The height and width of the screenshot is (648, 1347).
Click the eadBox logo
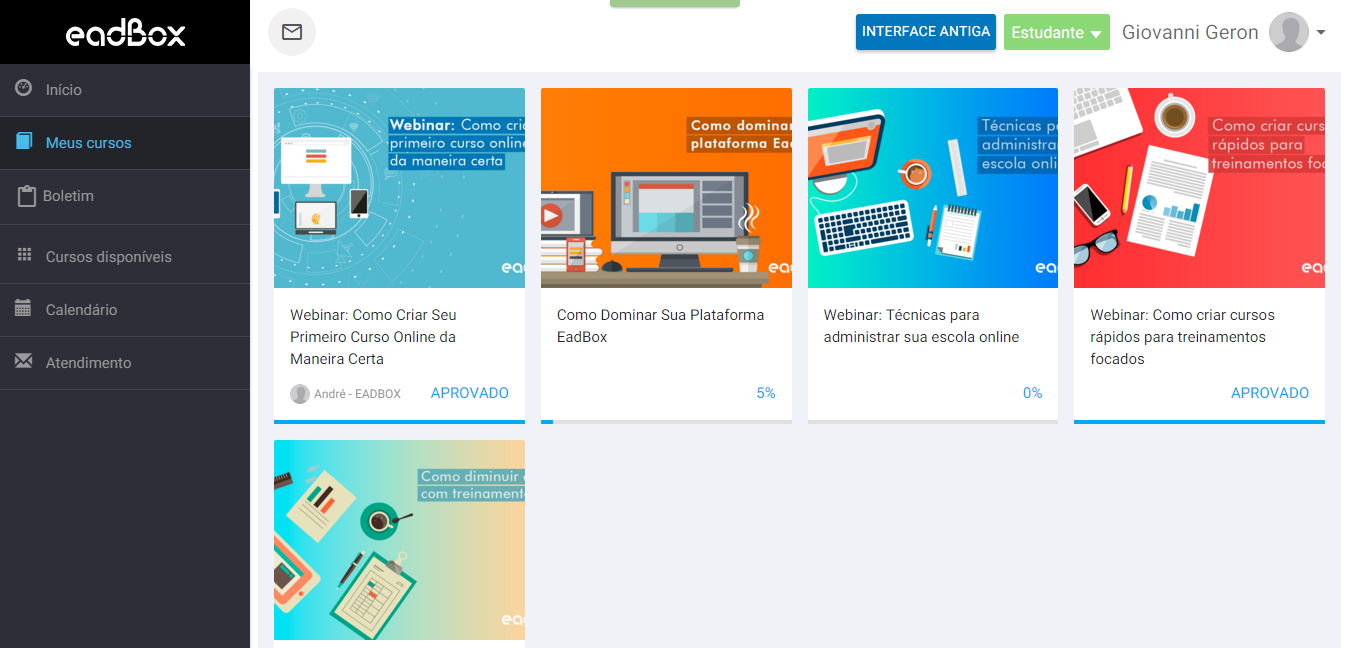point(125,34)
